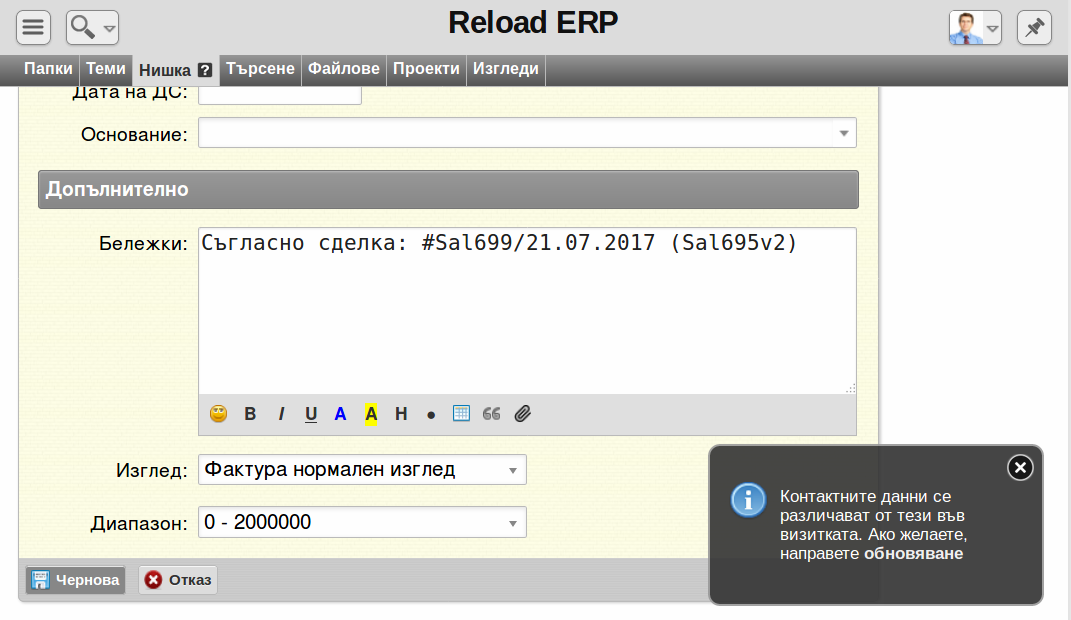Screen dimensions: 1071x620
Task: Open the hamburger main menu
Action: (x=33, y=28)
